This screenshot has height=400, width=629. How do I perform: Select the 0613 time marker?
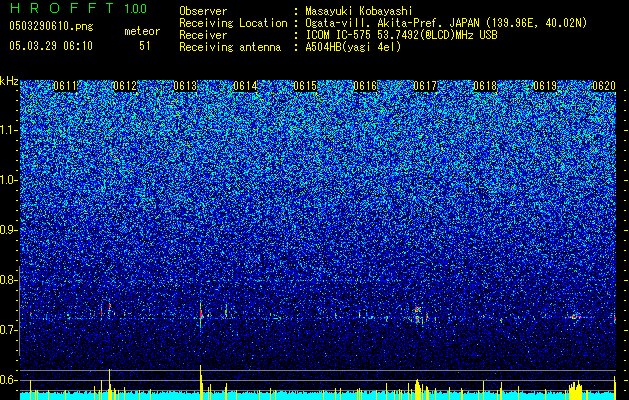click(x=185, y=86)
